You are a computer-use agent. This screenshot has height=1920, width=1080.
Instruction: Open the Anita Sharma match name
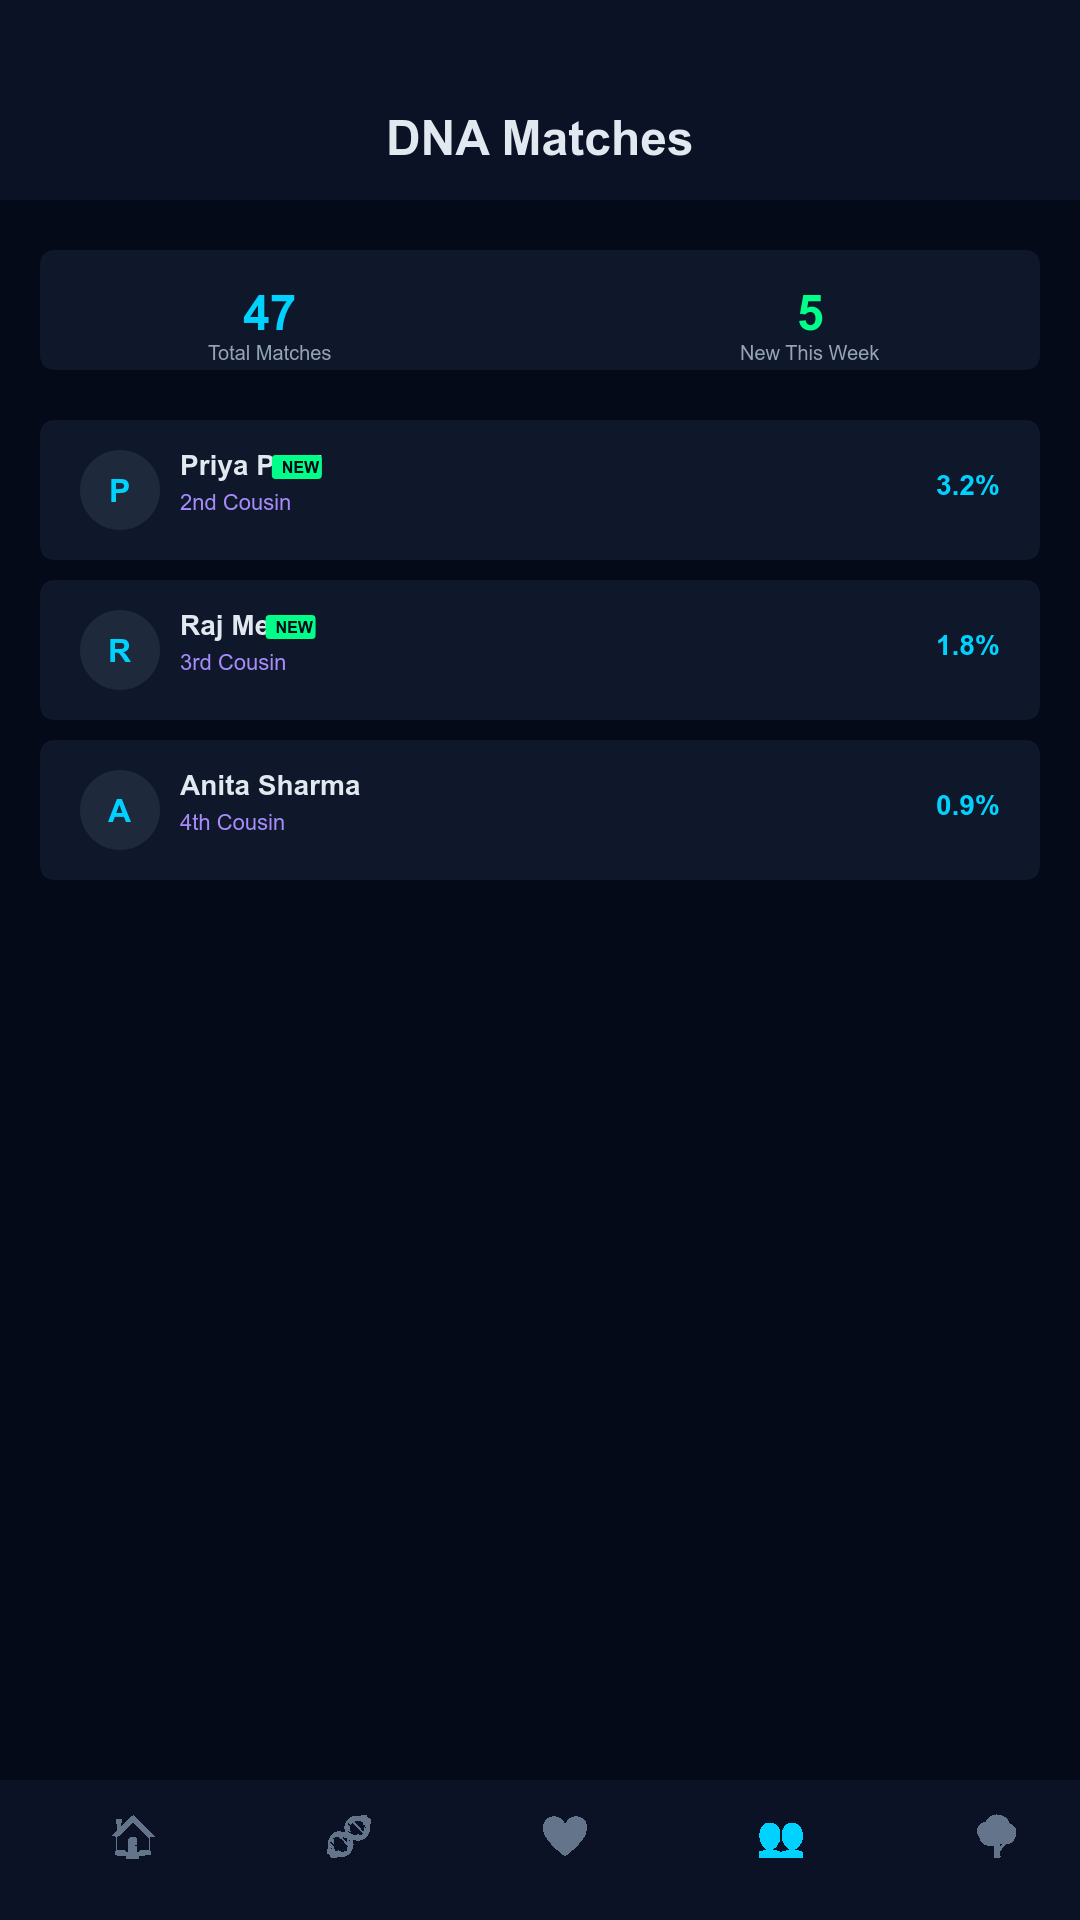tap(270, 786)
